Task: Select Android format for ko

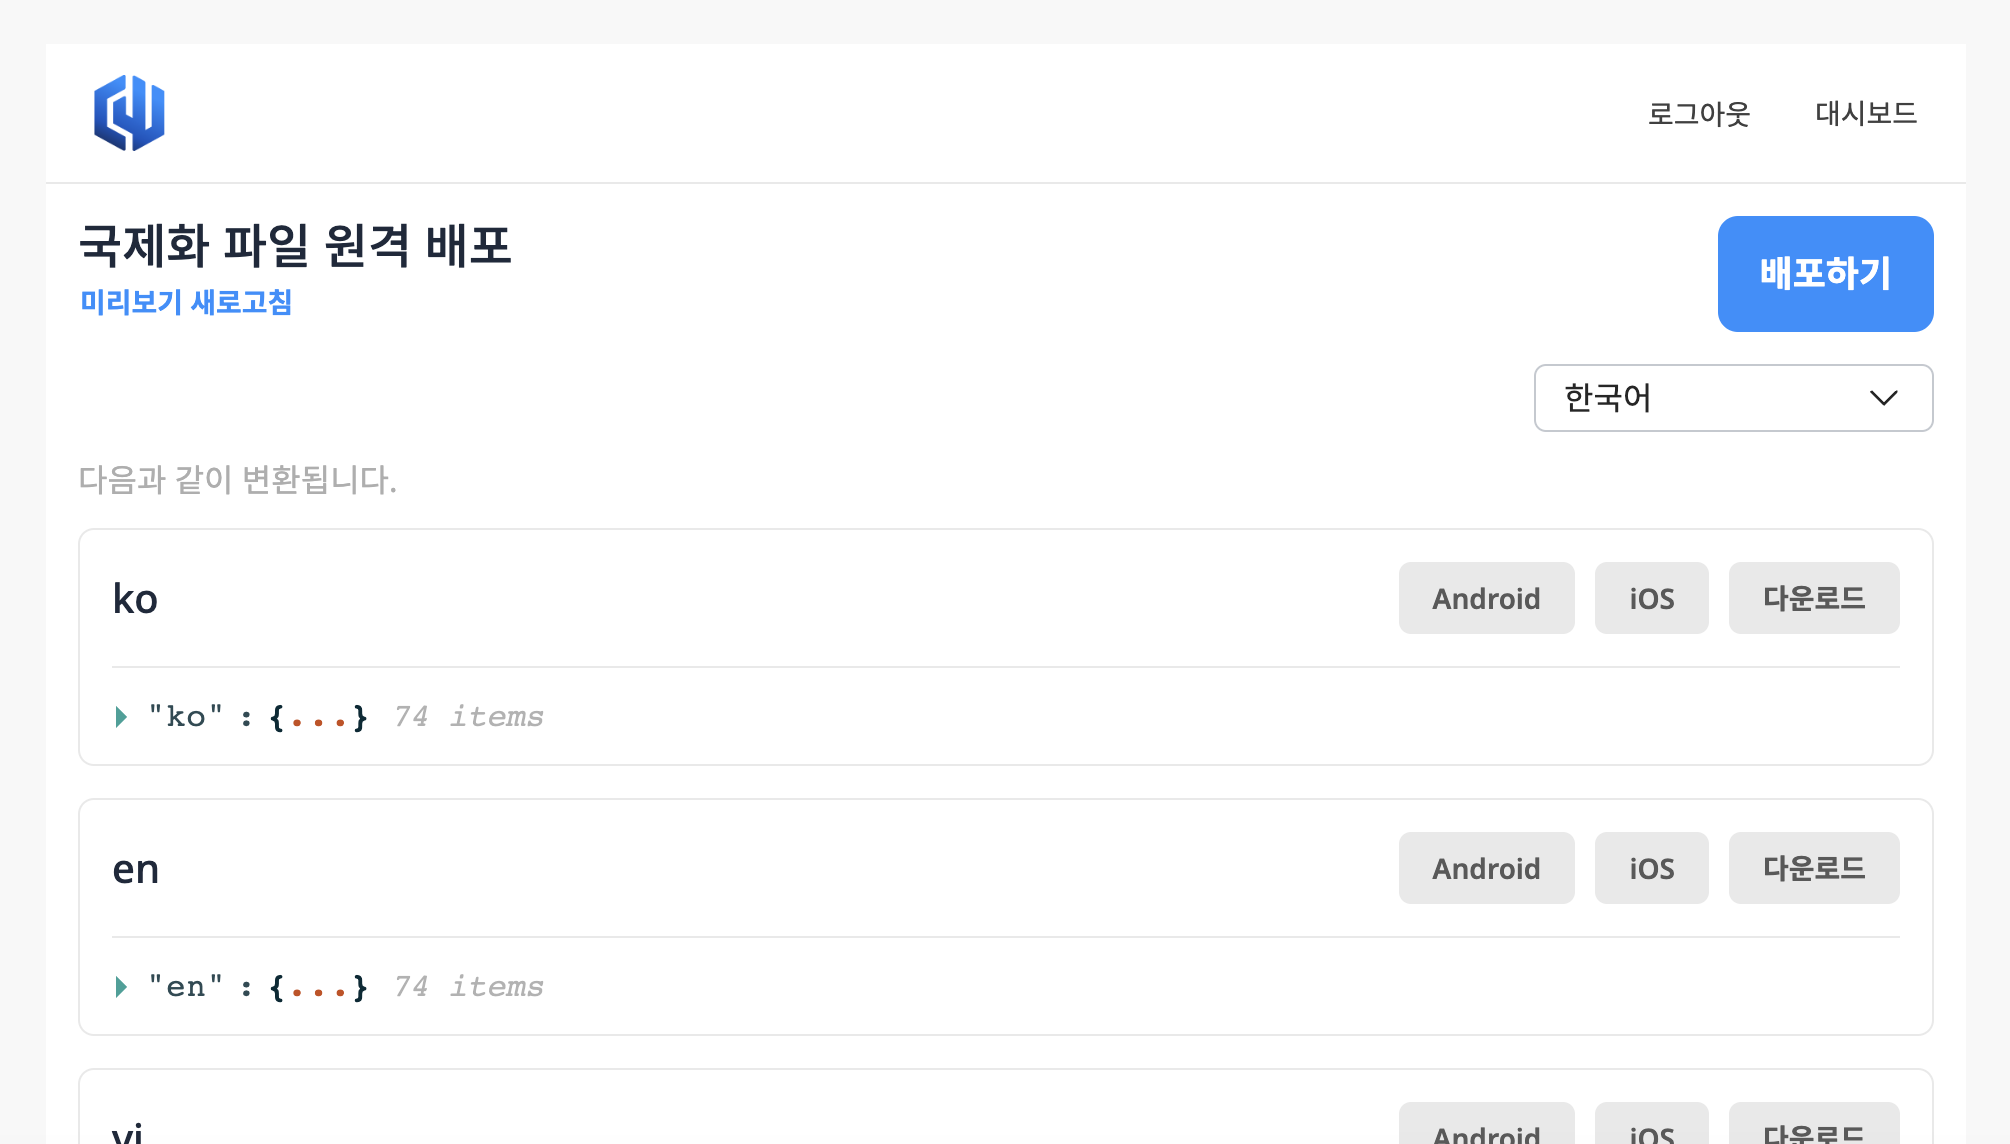Action: pyautogui.click(x=1486, y=598)
